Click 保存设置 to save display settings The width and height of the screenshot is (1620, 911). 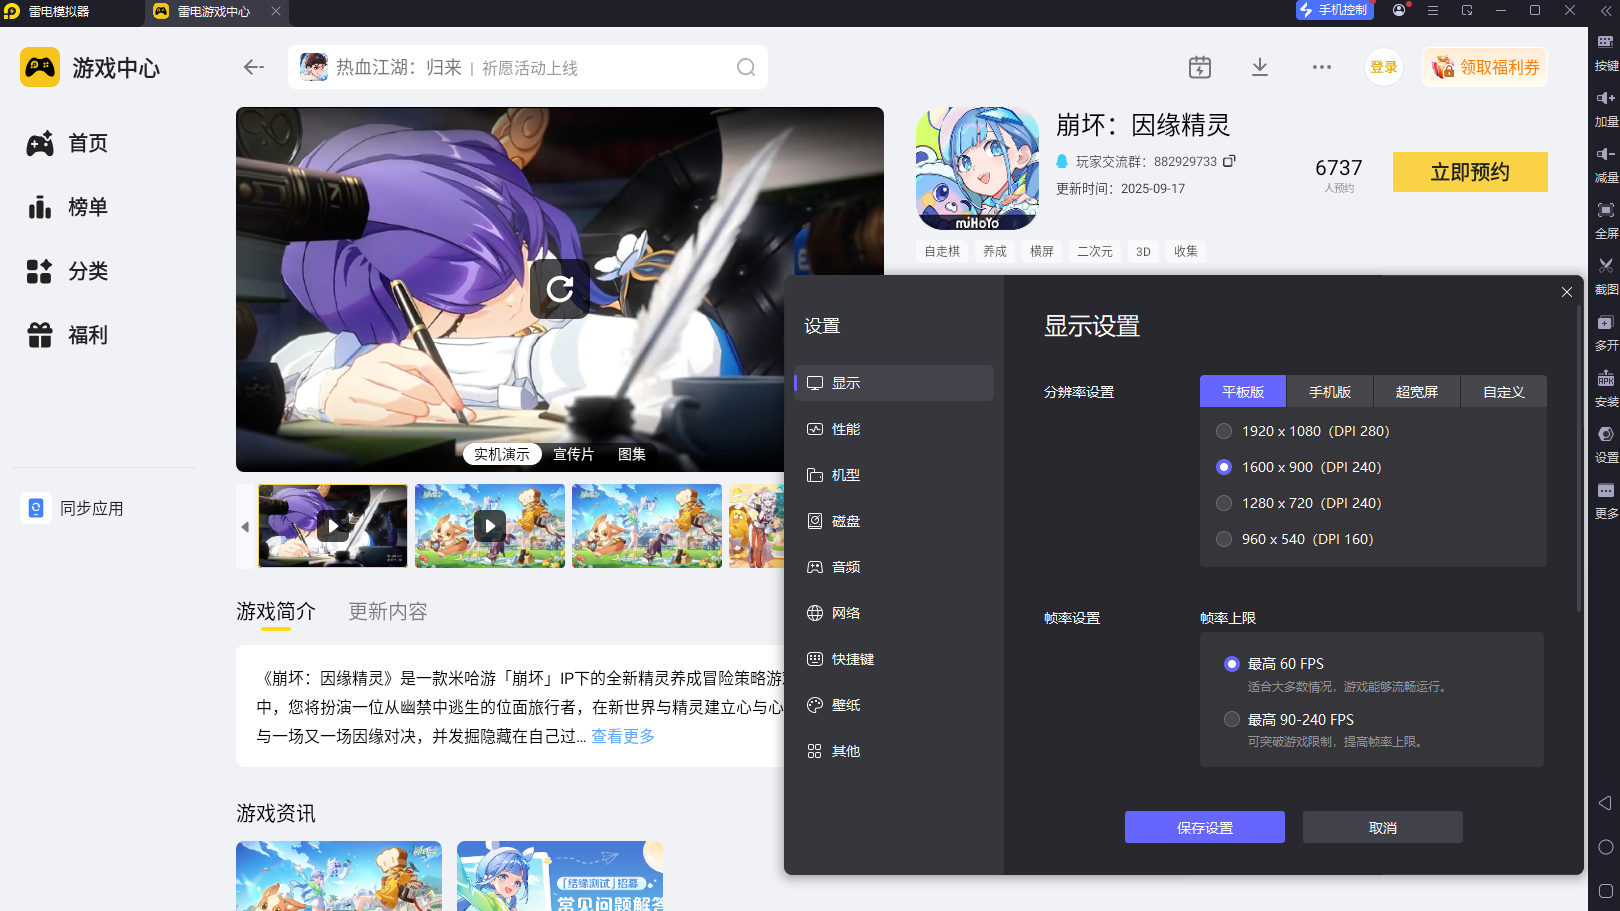(x=1204, y=827)
